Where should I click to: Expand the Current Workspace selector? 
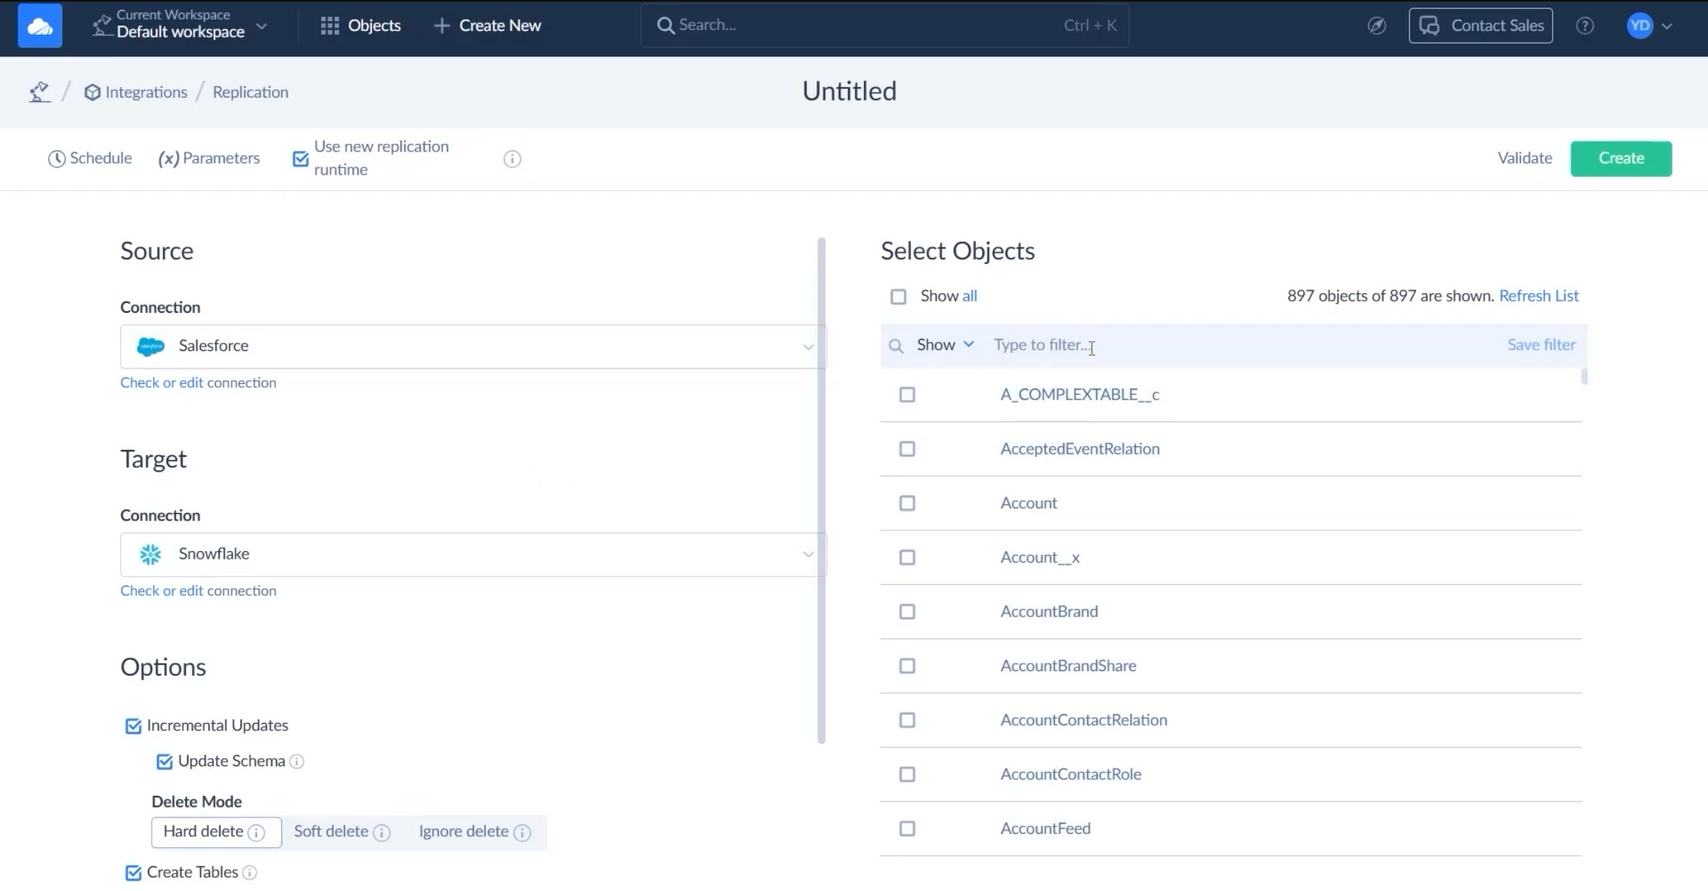tap(180, 25)
